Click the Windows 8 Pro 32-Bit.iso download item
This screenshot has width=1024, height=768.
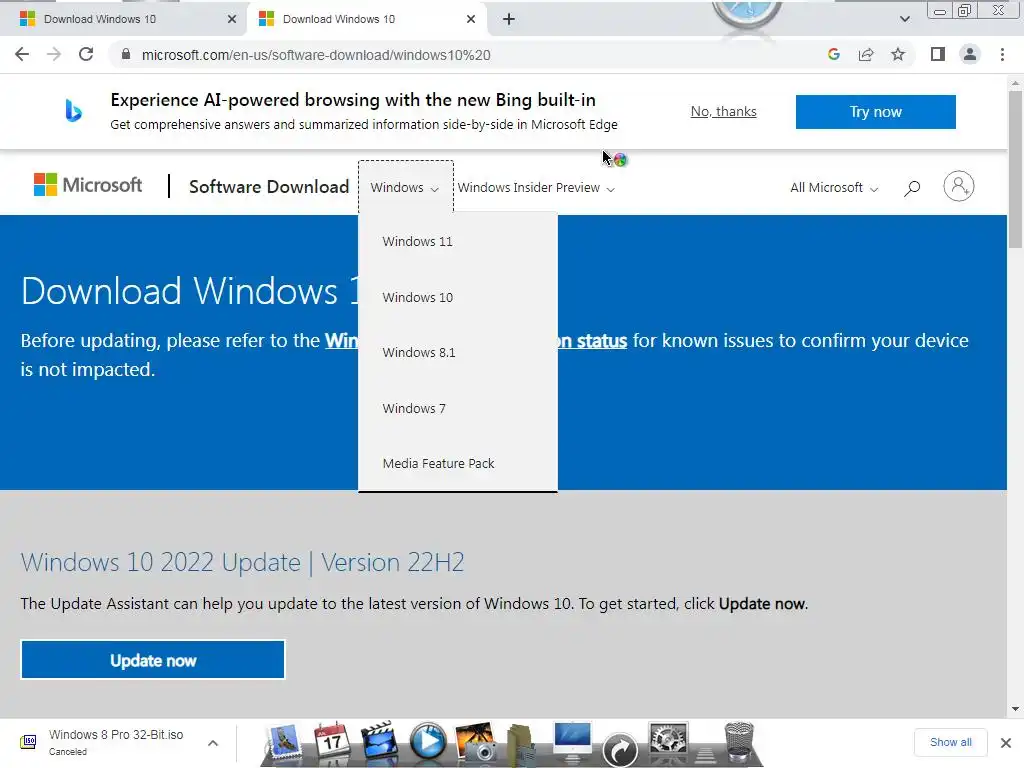click(116, 742)
